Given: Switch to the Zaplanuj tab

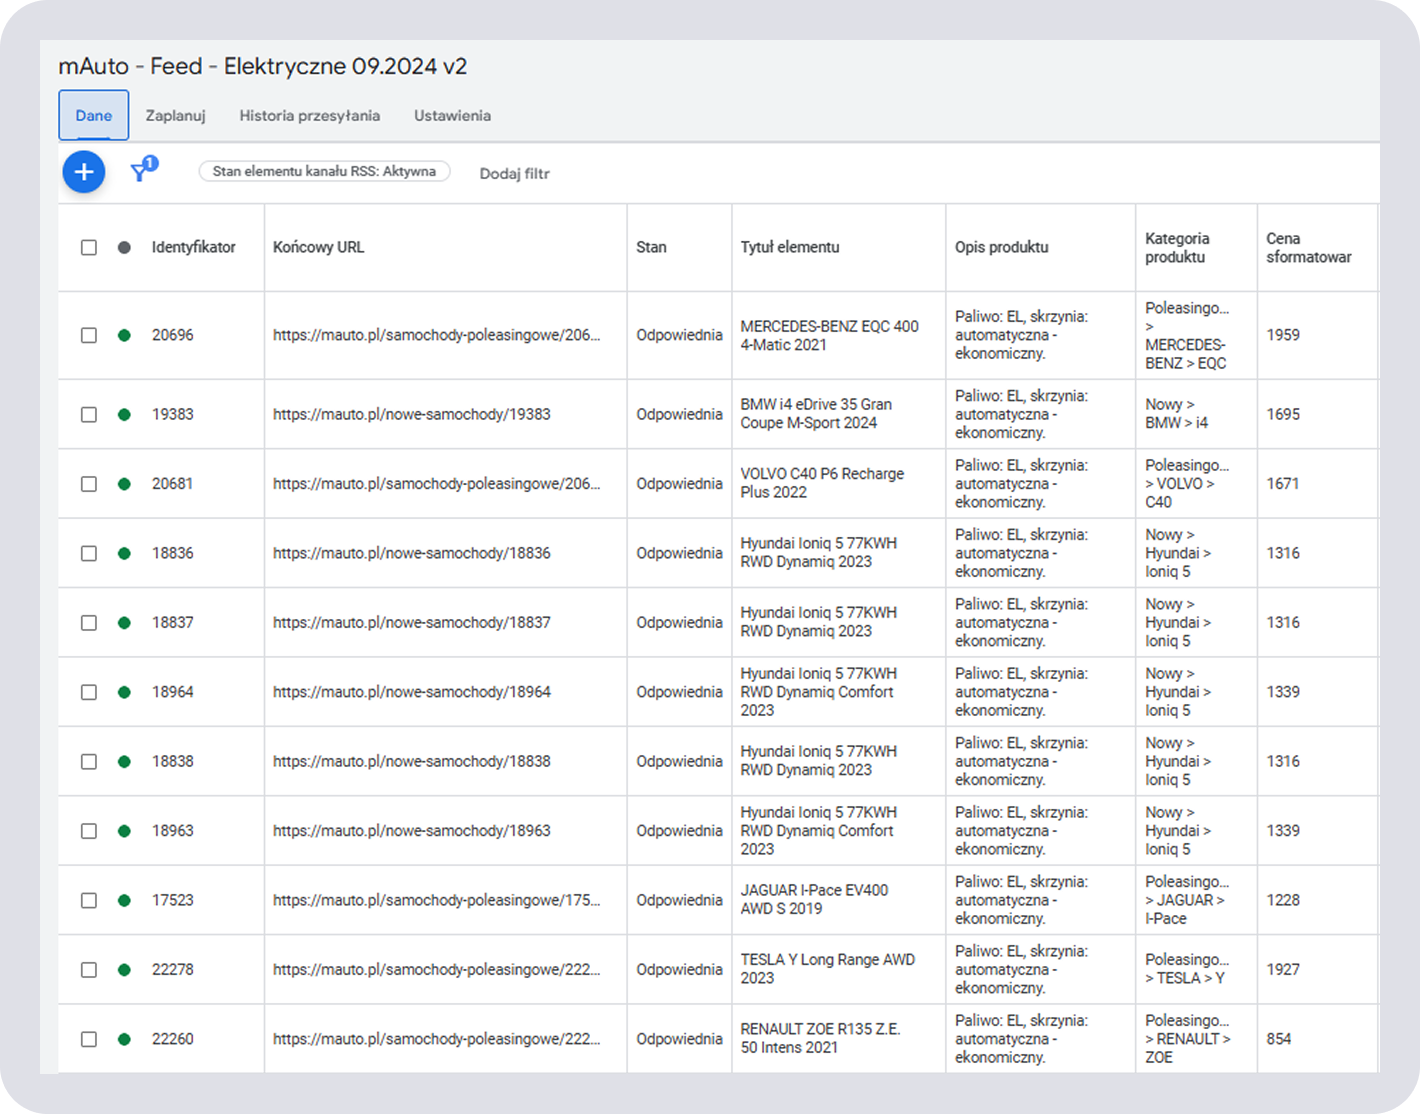Looking at the screenshot, I should 175,116.
